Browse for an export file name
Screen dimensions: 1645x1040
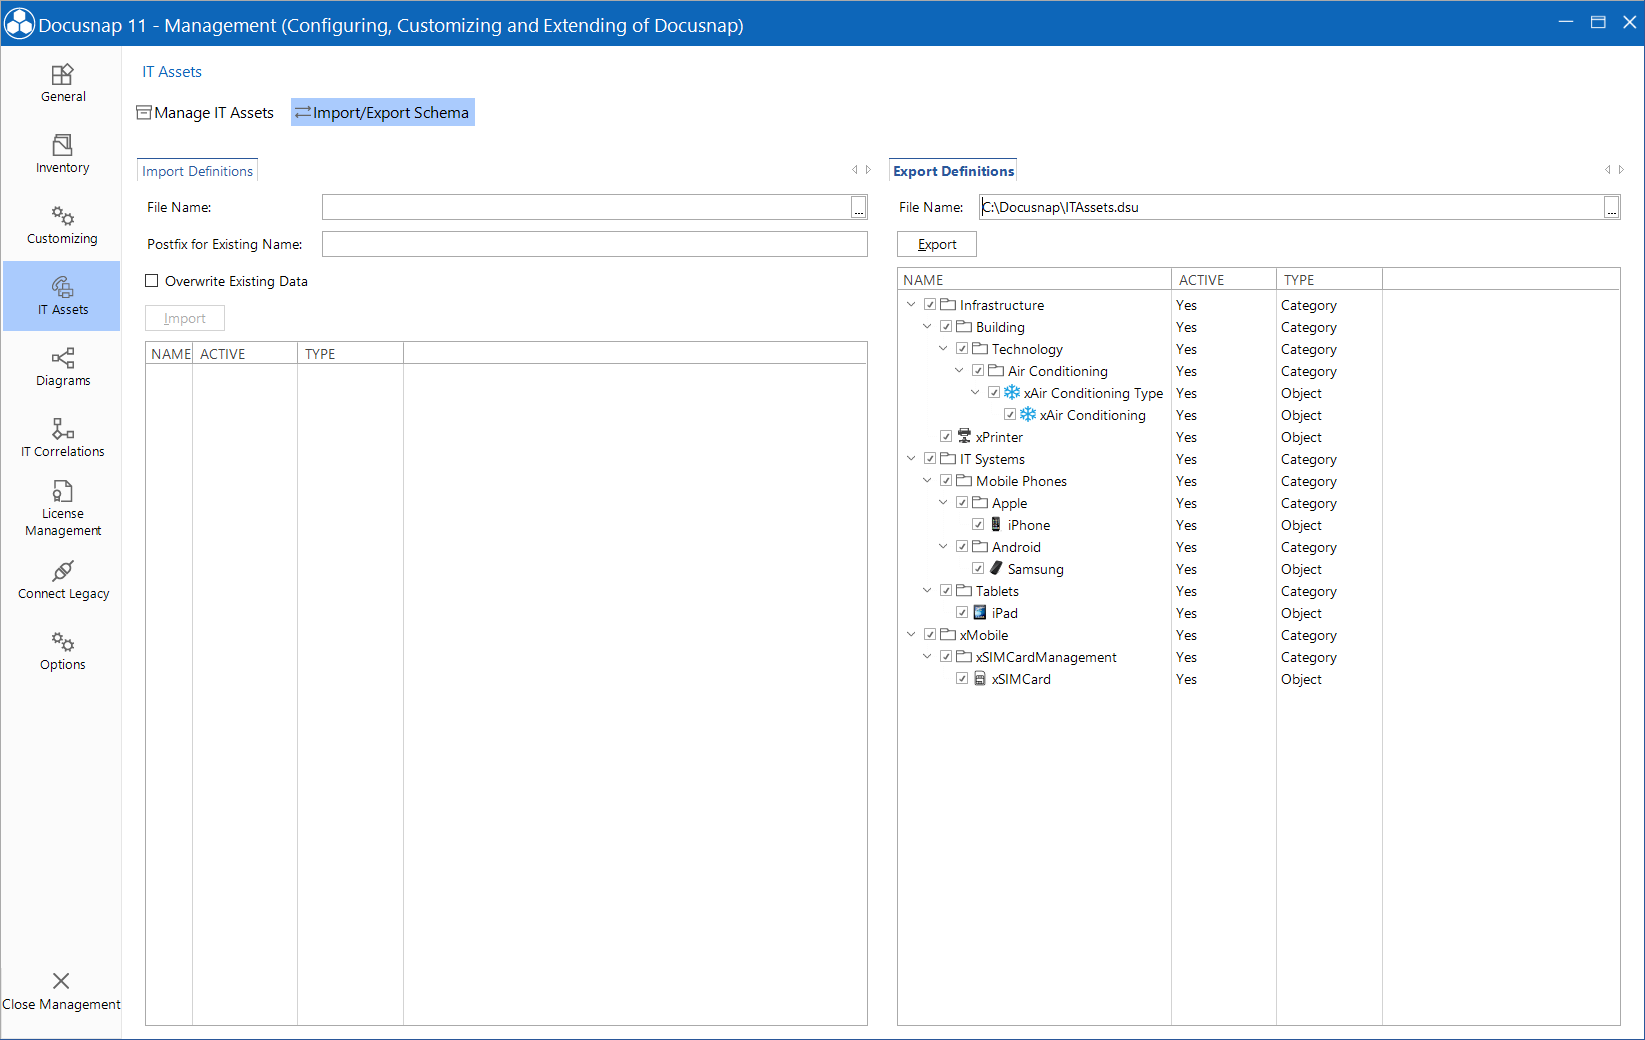[1610, 207]
